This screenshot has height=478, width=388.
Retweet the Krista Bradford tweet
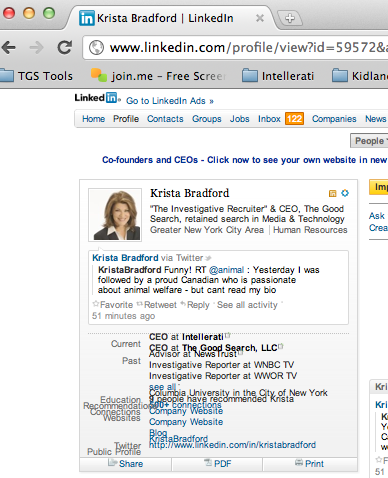pyautogui.click(x=157, y=305)
